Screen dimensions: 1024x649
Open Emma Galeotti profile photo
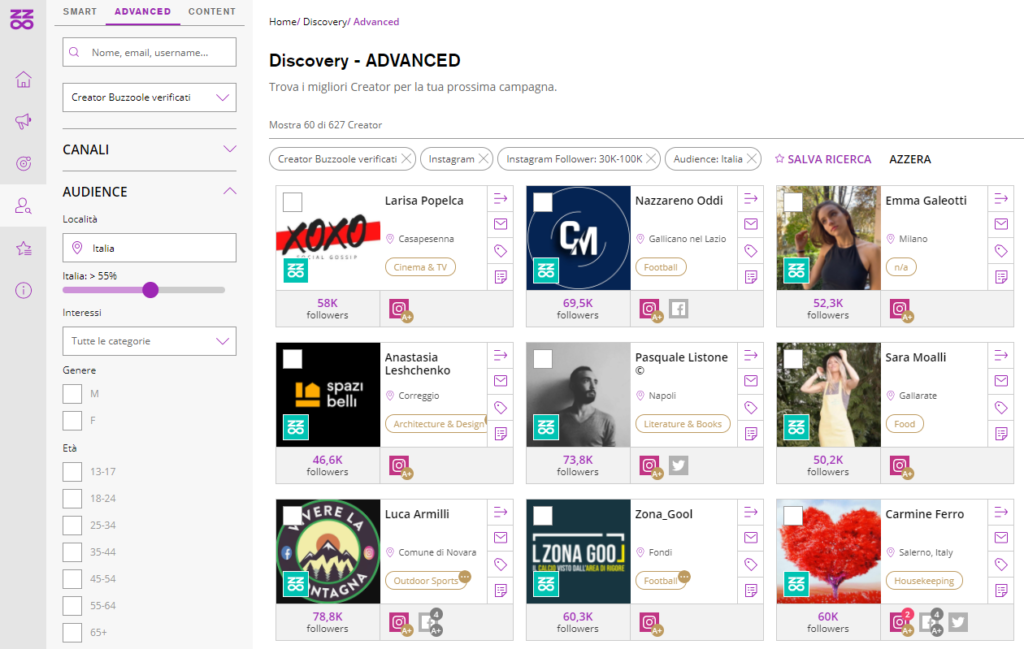(x=828, y=238)
